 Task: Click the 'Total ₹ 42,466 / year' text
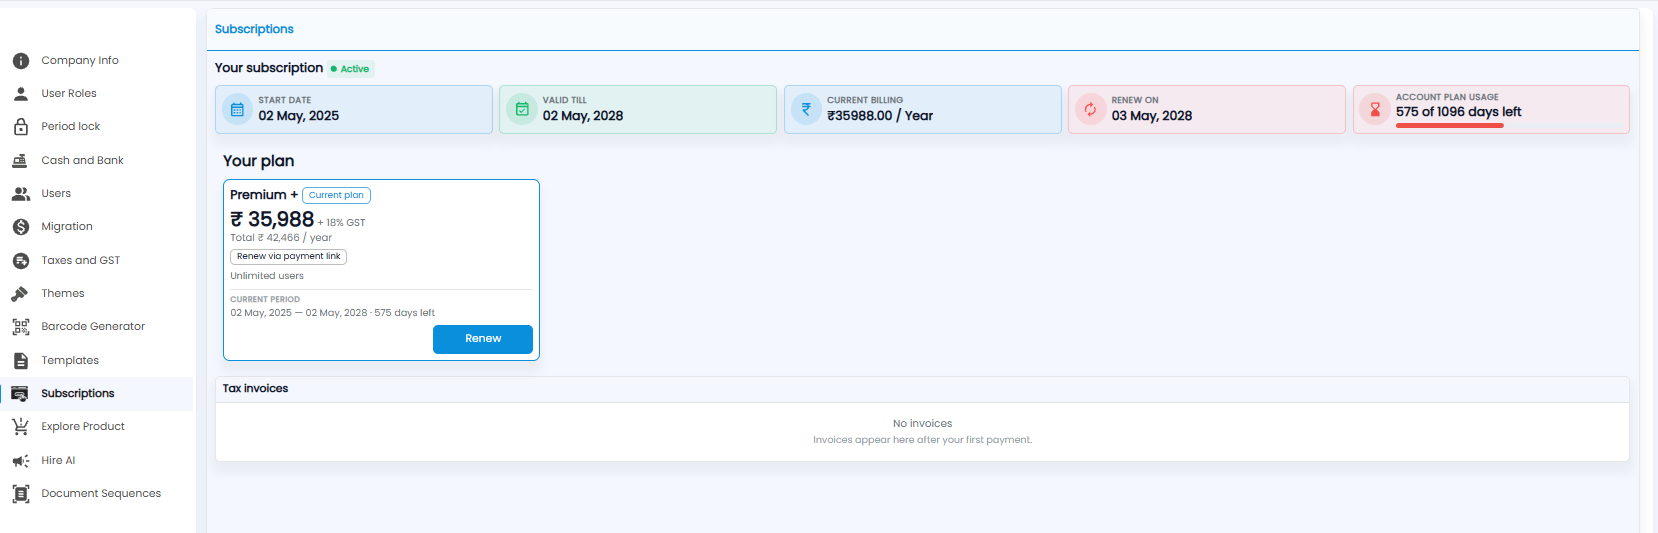[x=281, y=238]
